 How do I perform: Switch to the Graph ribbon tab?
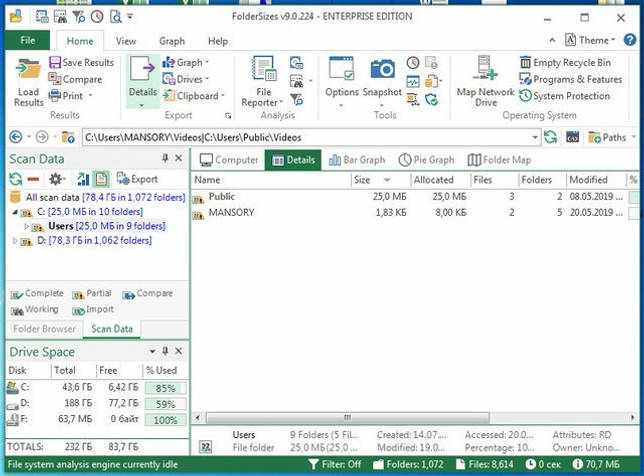172,41
